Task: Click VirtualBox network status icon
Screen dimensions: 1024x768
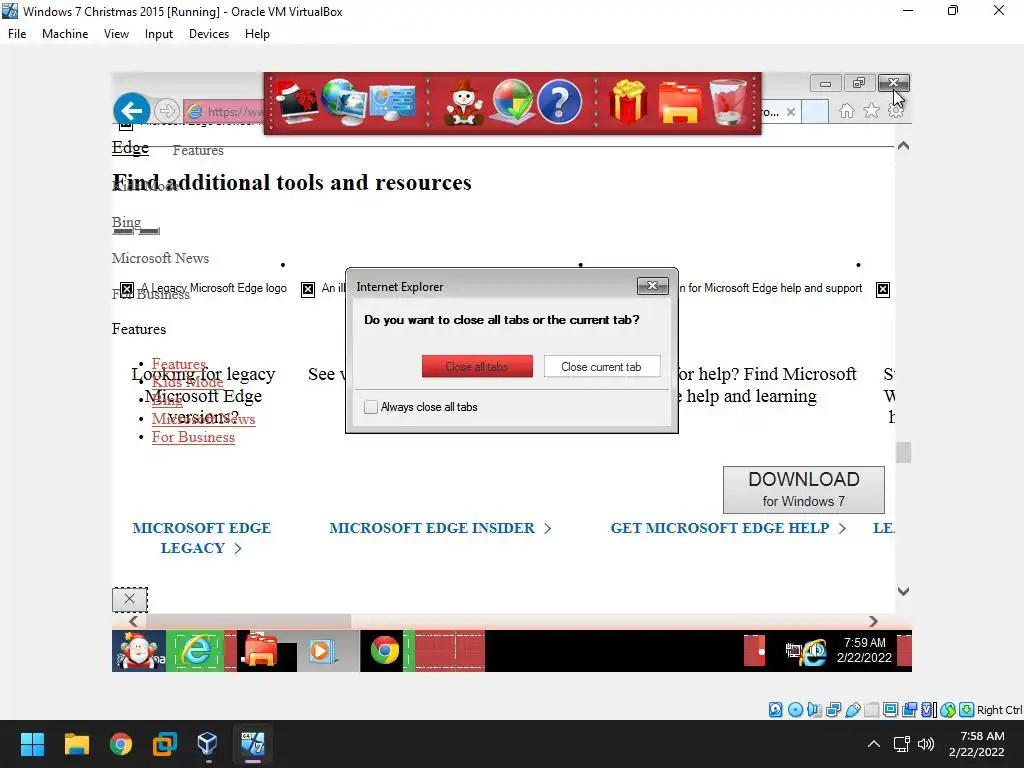Action: pos(833,709)
